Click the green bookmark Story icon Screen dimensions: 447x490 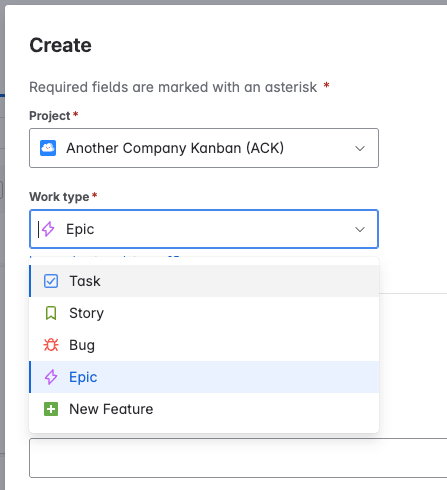[51, 313]
